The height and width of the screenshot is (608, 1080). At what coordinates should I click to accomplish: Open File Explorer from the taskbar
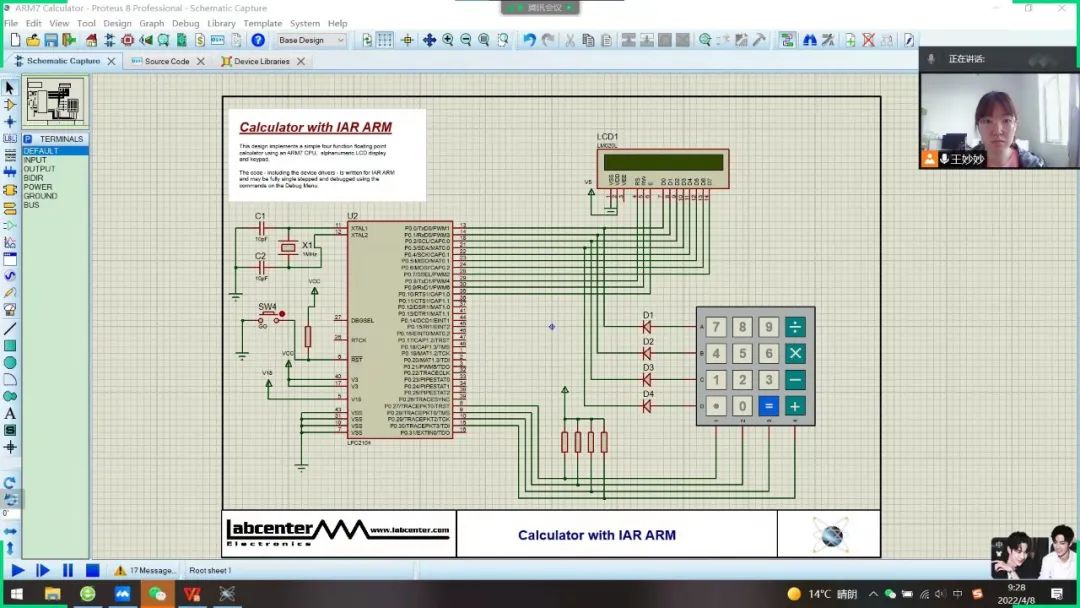52,594
